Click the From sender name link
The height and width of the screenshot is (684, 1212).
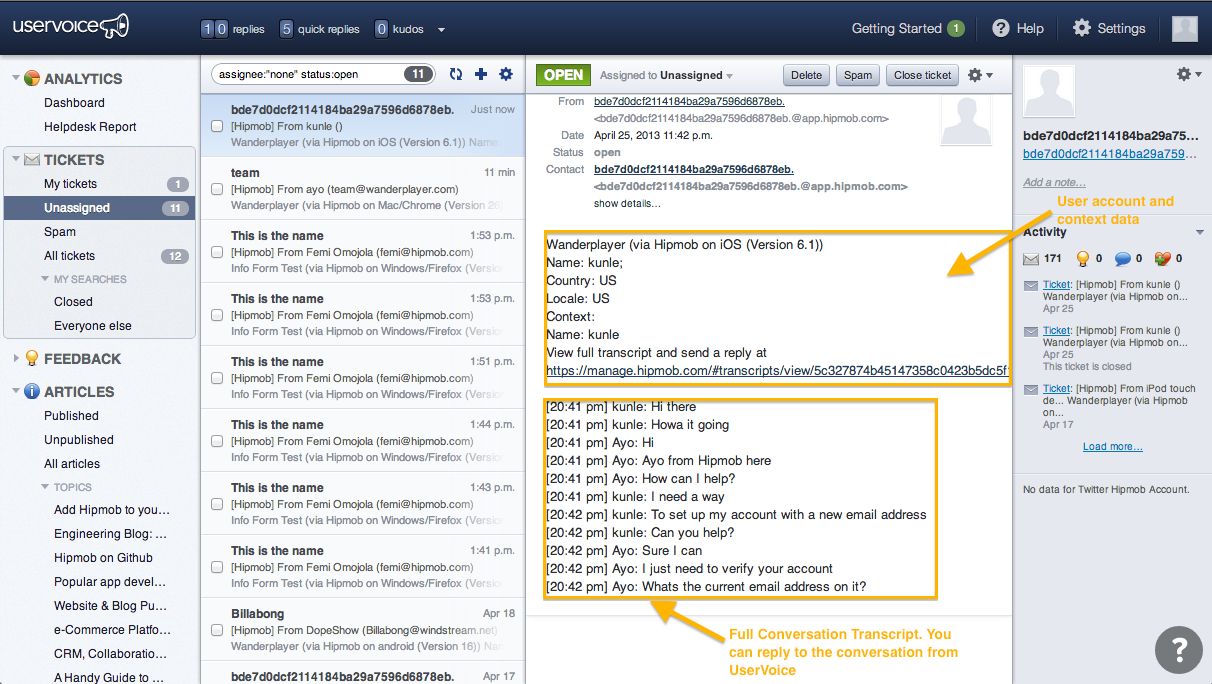[689, 101]
